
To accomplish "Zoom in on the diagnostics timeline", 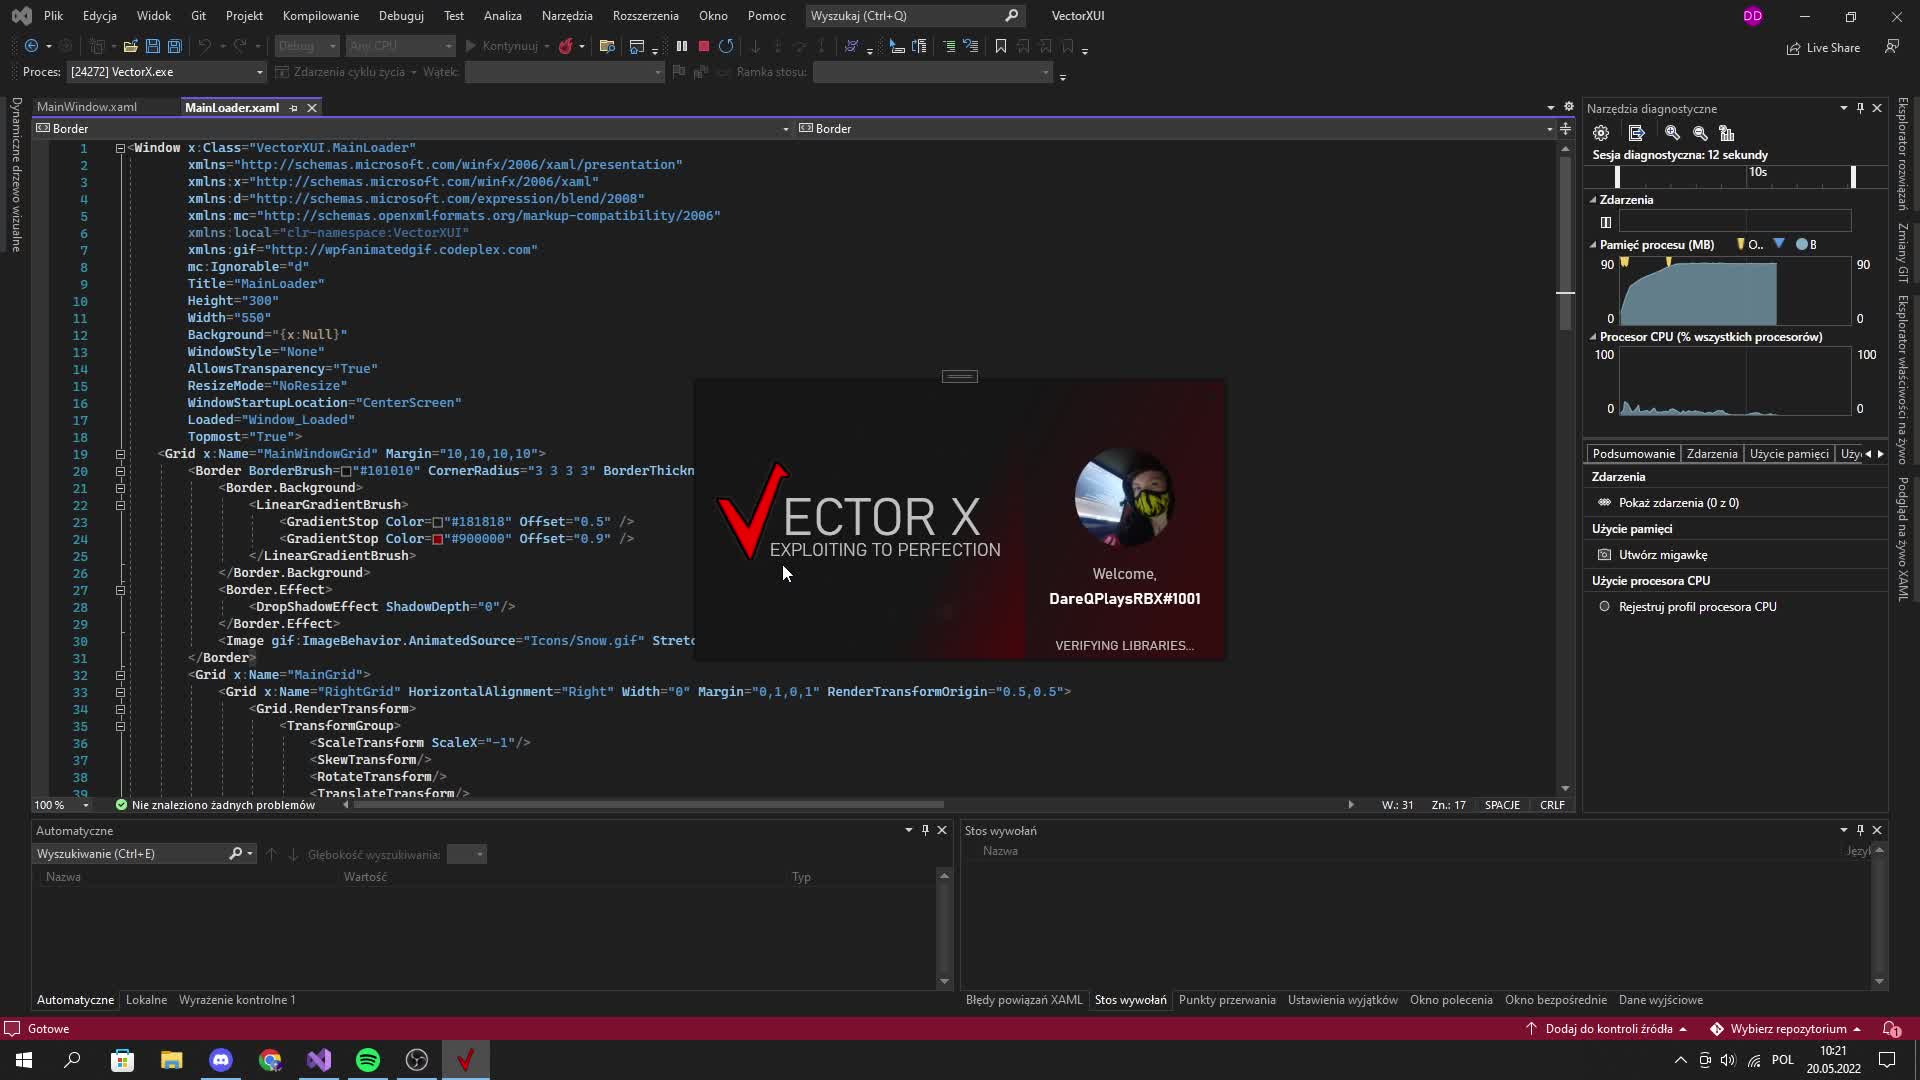I will coord(1671,132).
